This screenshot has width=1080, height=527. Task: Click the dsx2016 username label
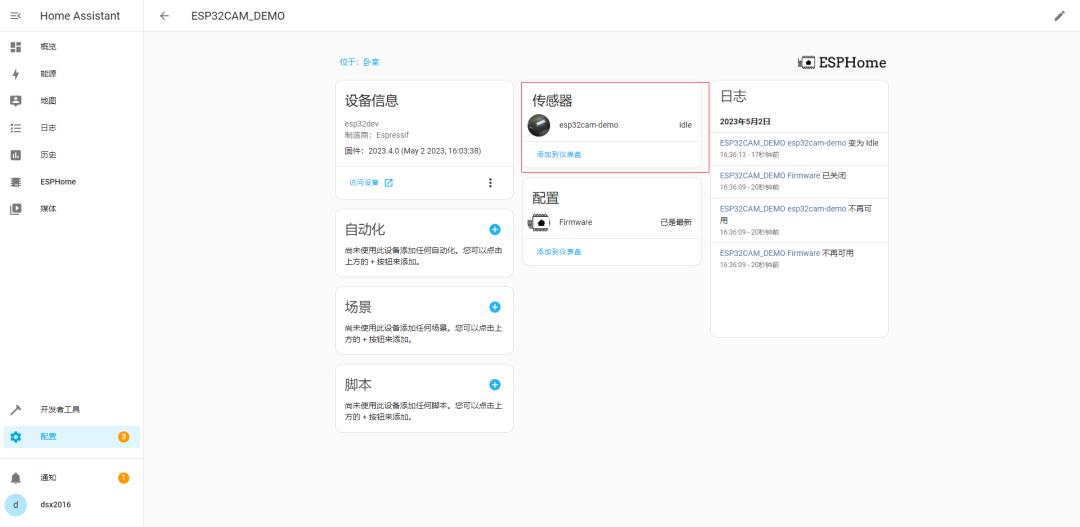[x=55, y=505]
